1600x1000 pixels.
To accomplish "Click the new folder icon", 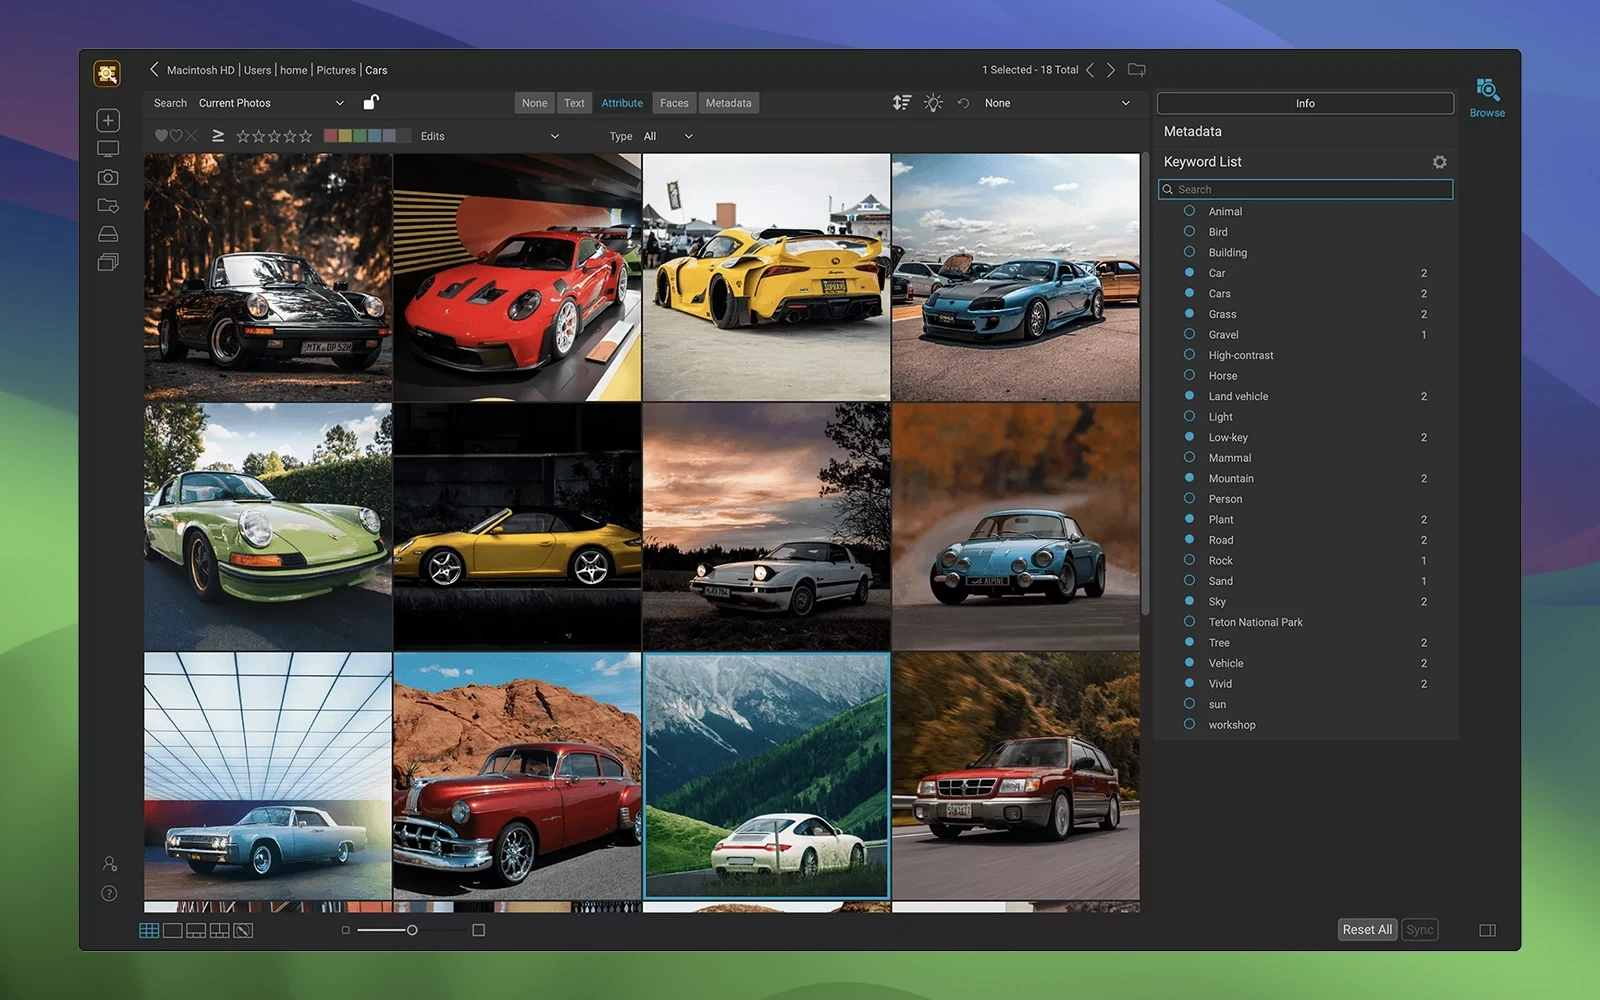I will point(1137,70).
